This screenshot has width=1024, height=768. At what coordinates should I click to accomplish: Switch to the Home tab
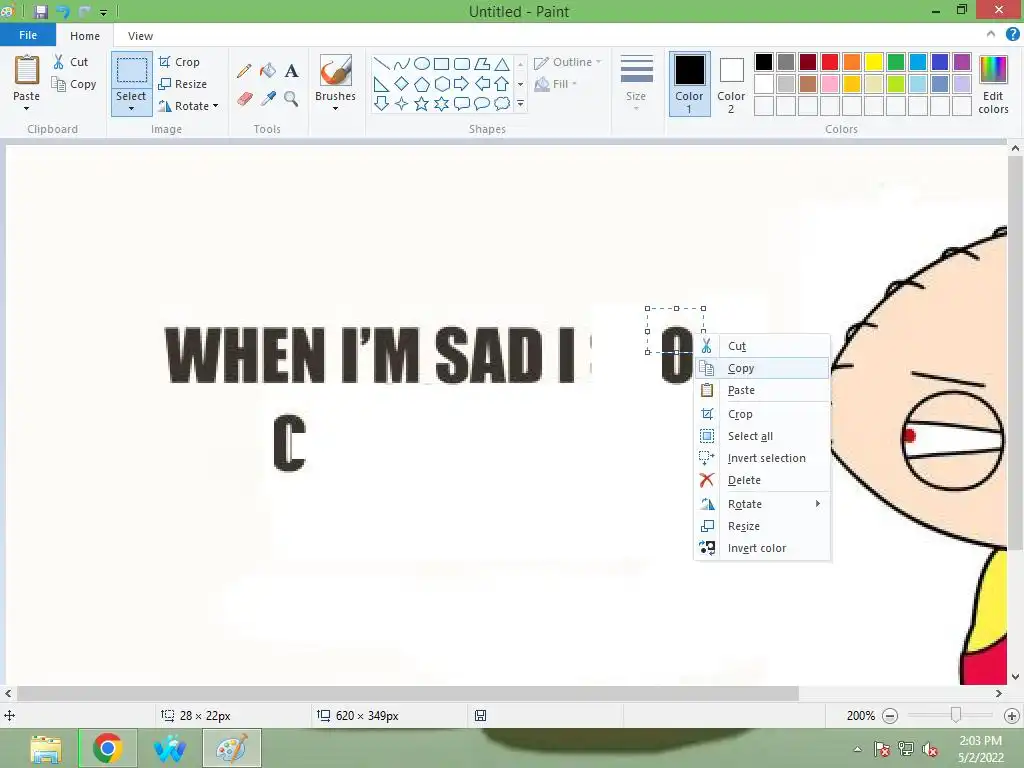point(85,36)
